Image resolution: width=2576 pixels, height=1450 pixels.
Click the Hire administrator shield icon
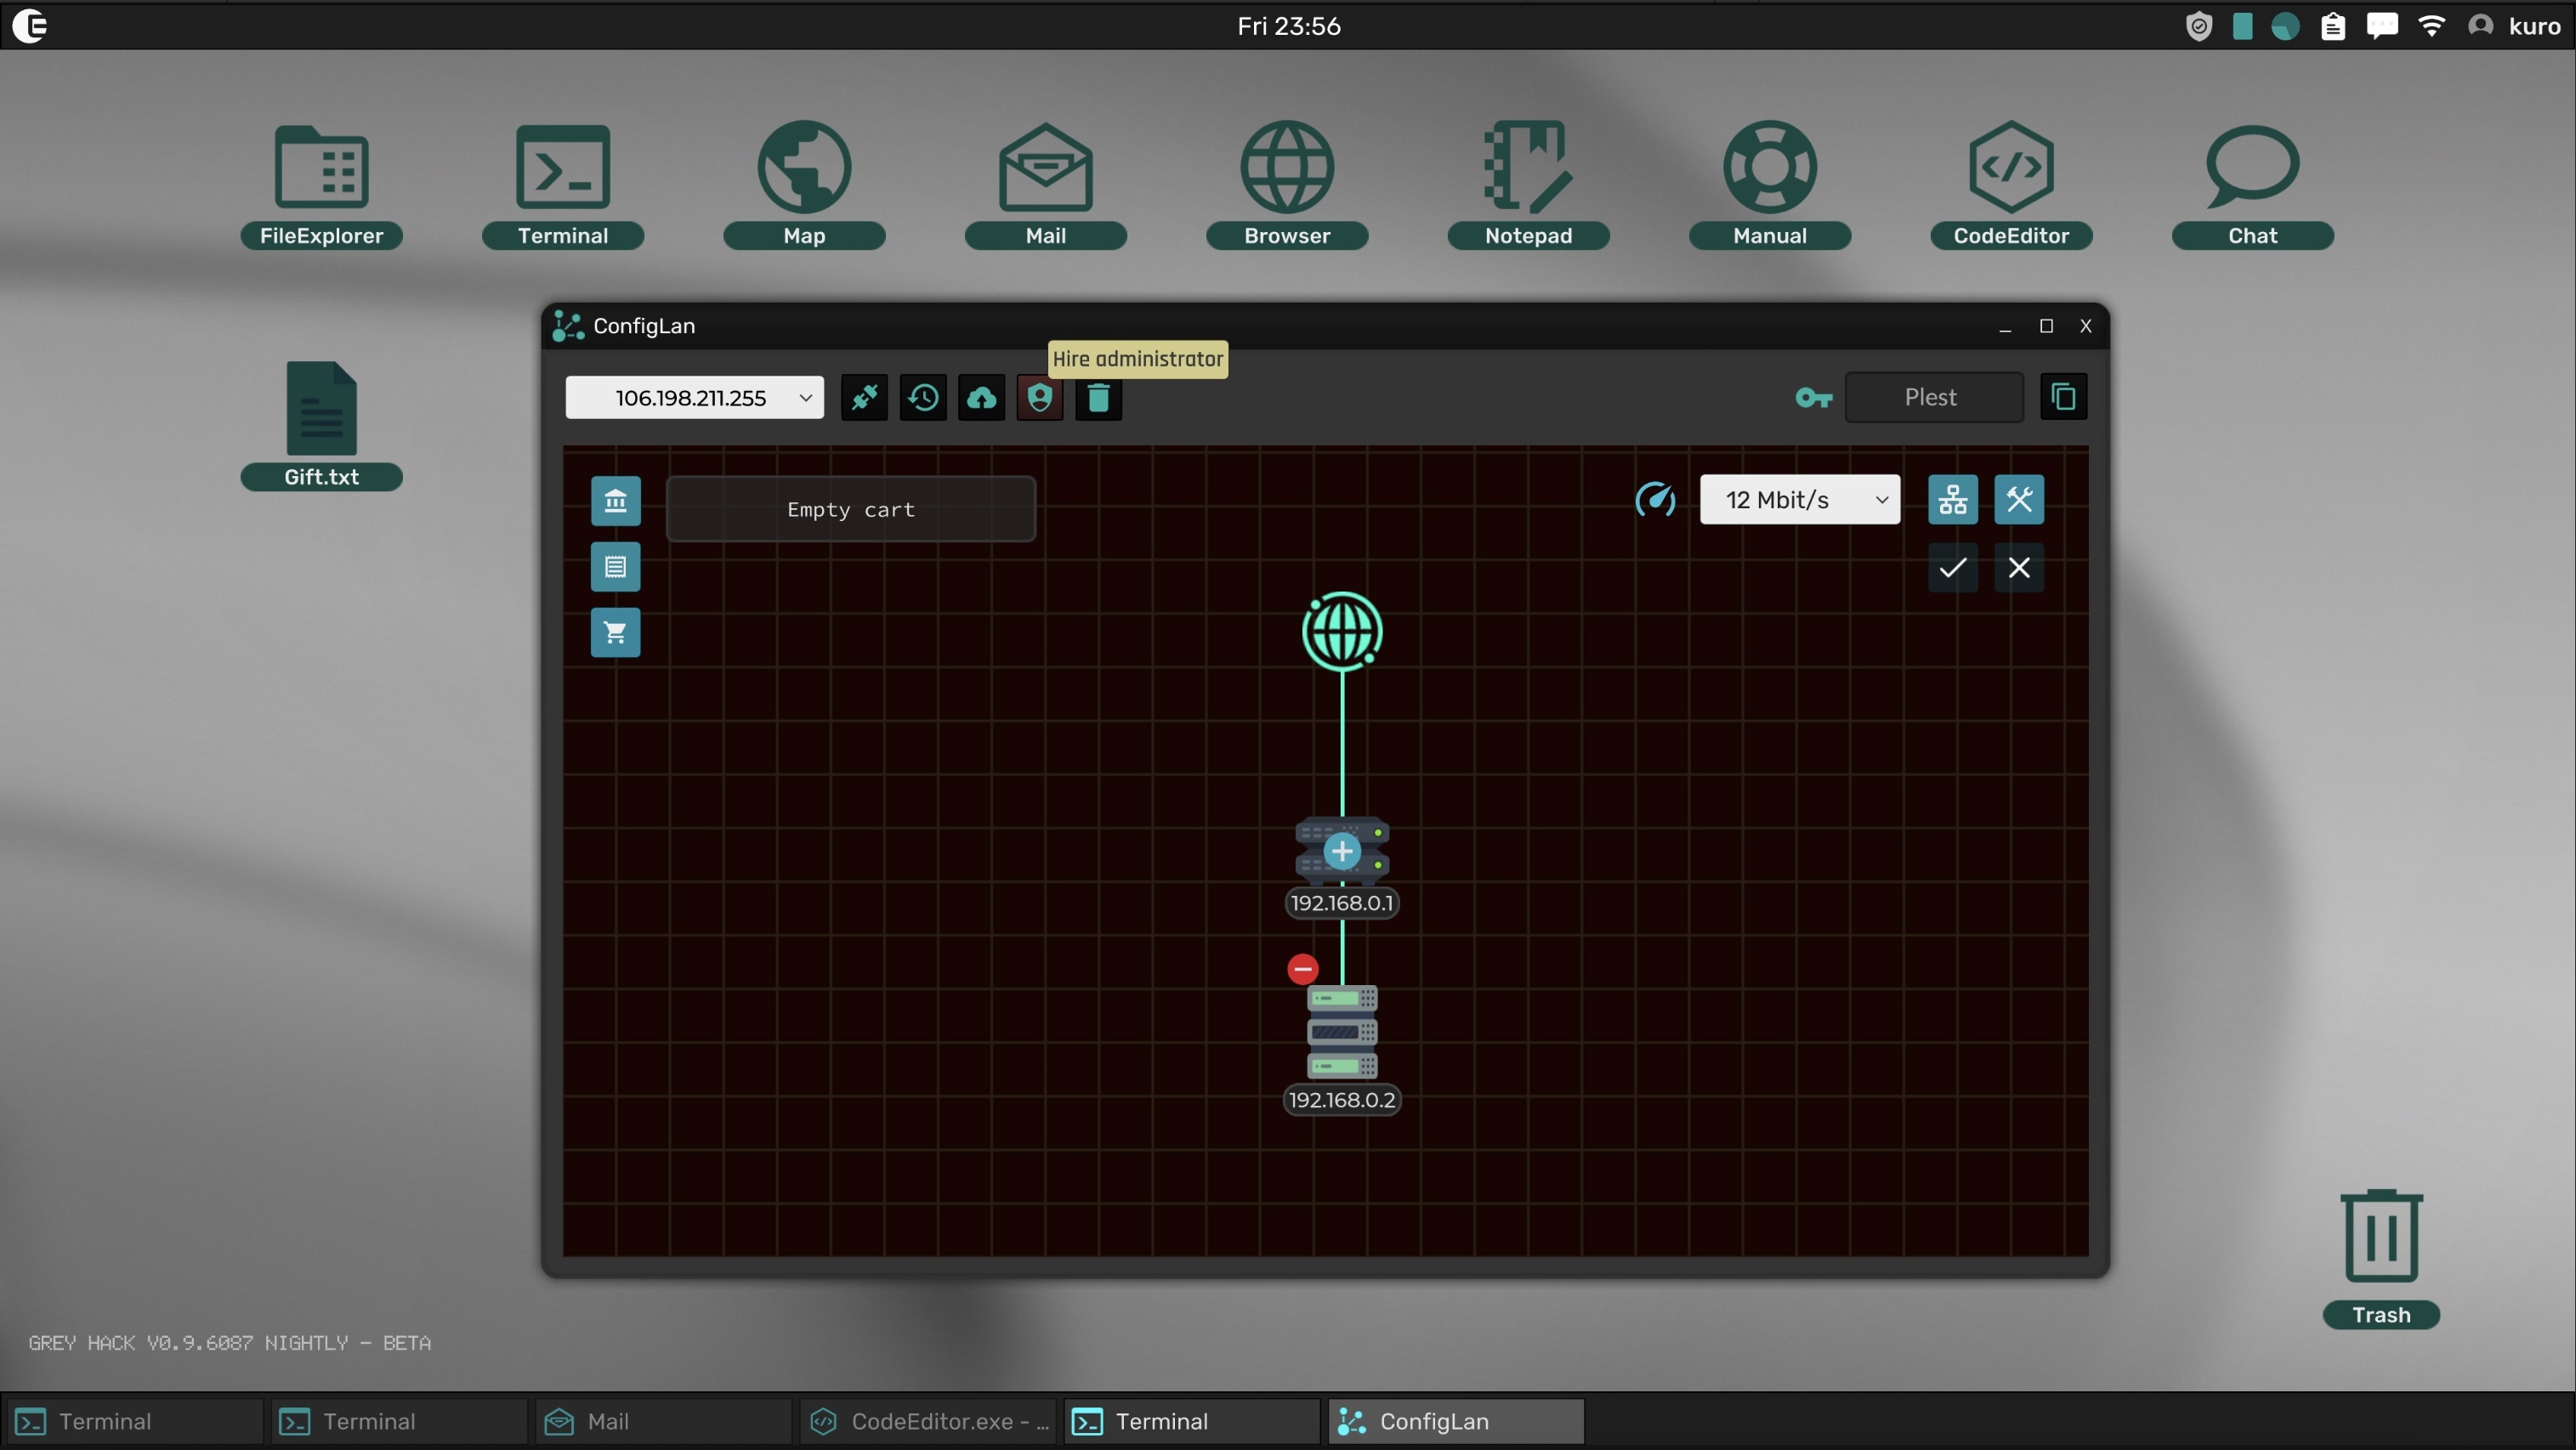1040,398
